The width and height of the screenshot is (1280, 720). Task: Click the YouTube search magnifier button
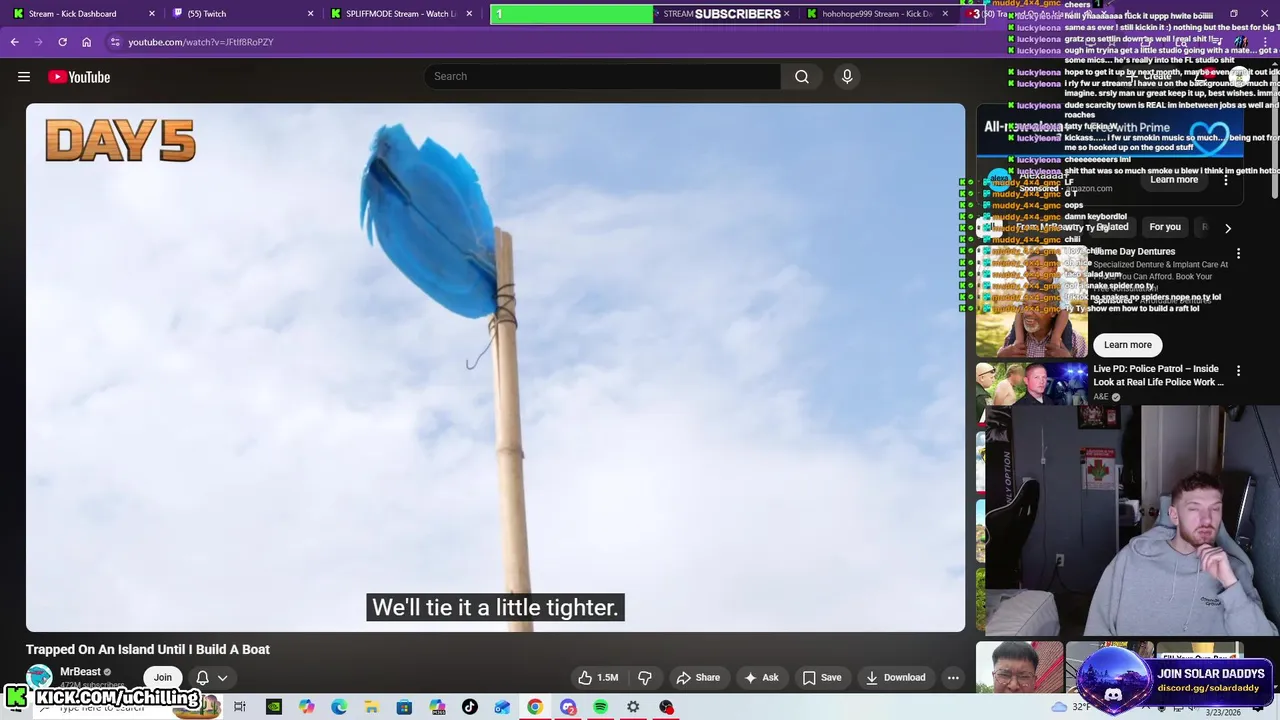tap(802, 77)
